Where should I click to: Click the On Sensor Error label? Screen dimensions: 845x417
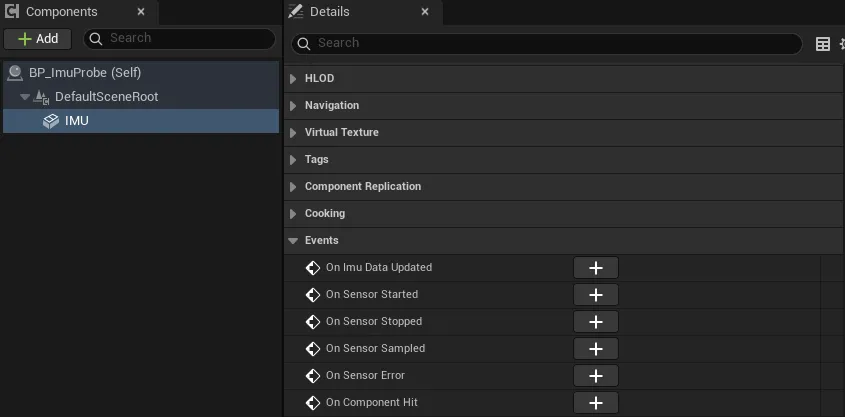pyautogui.click(x=365, y=375)
